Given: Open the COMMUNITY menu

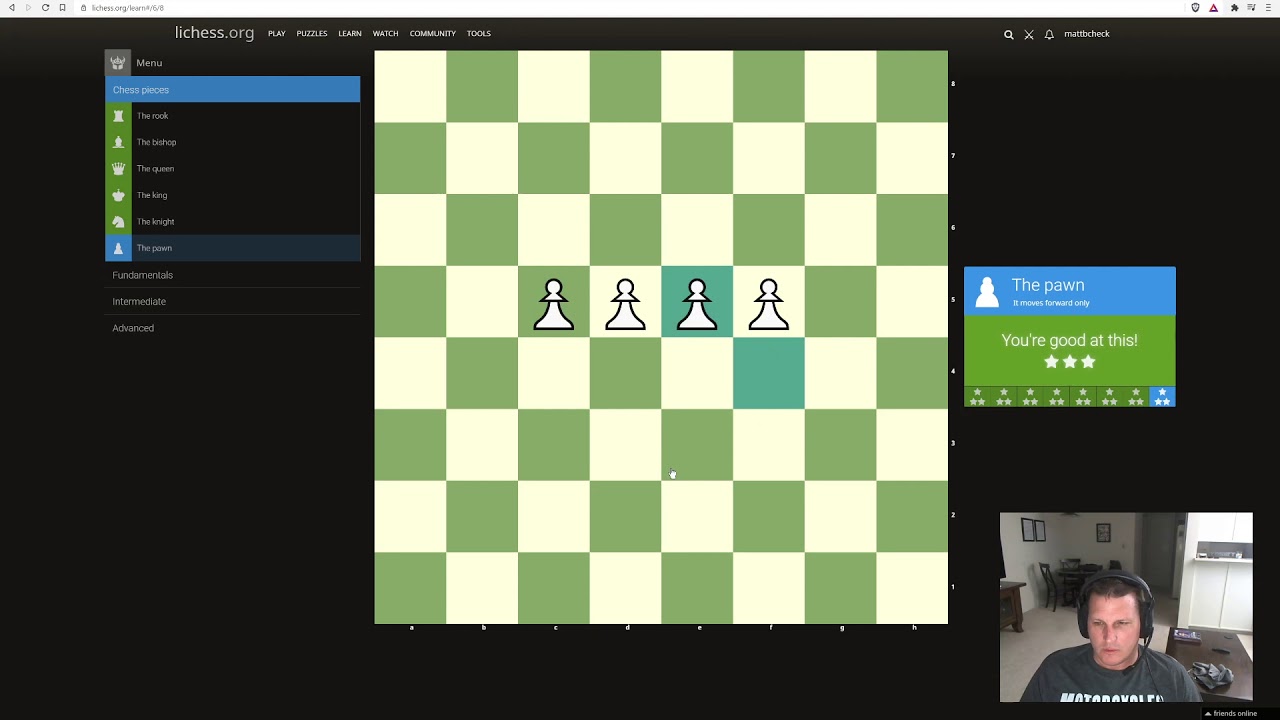Looking at the screenshot, I should coord(432,34).
